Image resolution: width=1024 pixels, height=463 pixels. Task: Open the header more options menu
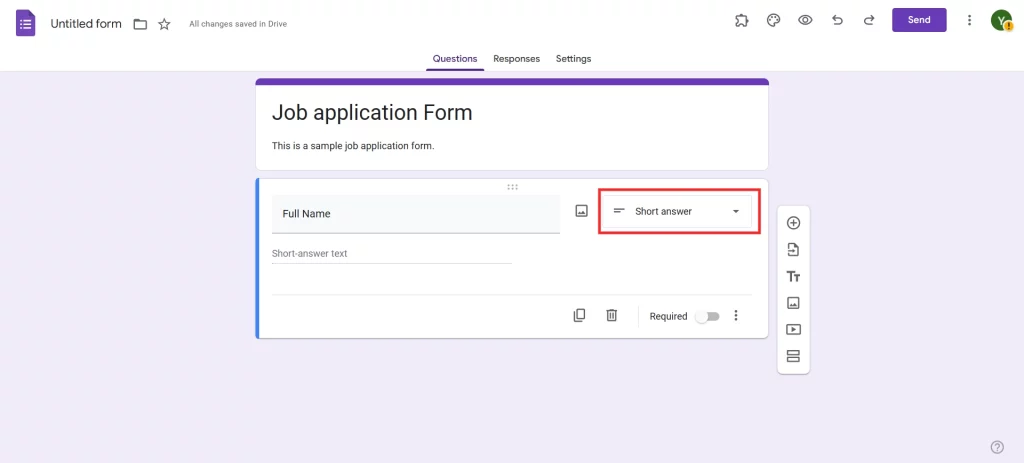pos(969,20)
